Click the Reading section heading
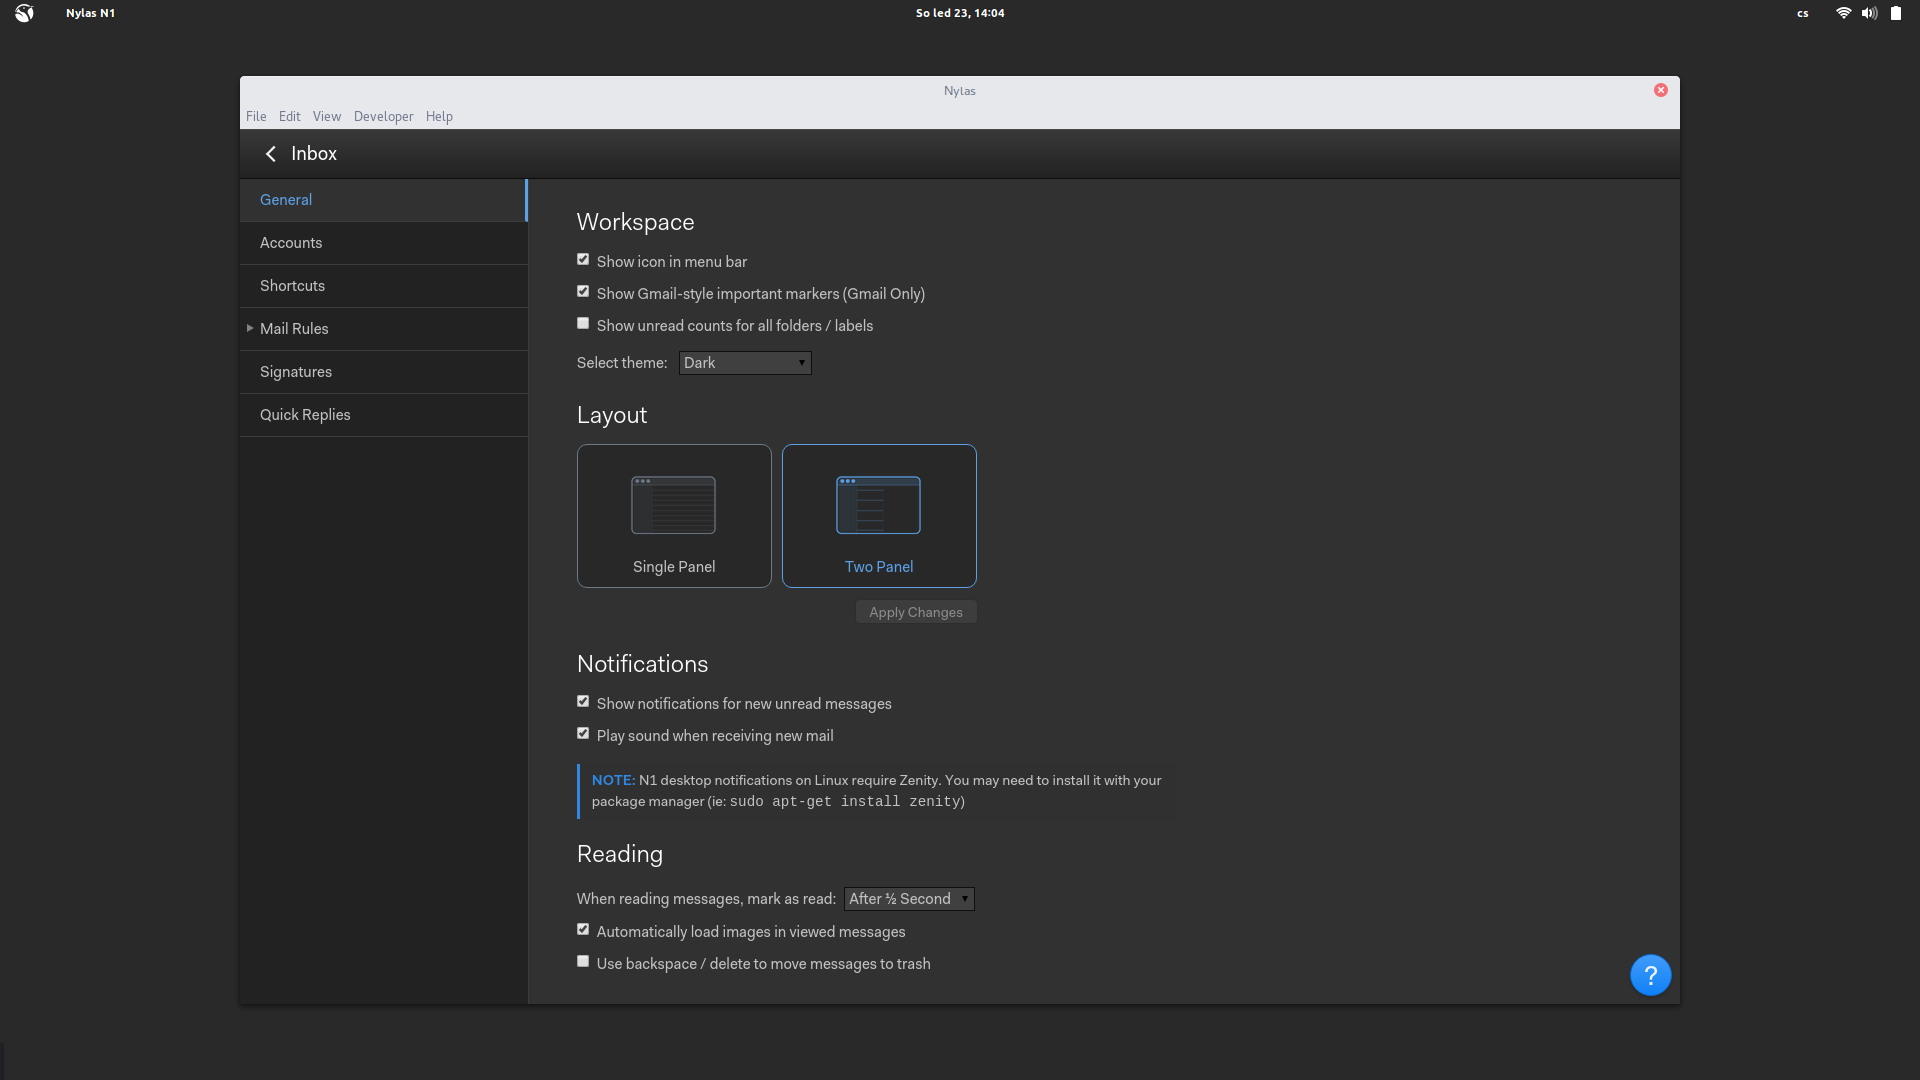 (620, 854)
